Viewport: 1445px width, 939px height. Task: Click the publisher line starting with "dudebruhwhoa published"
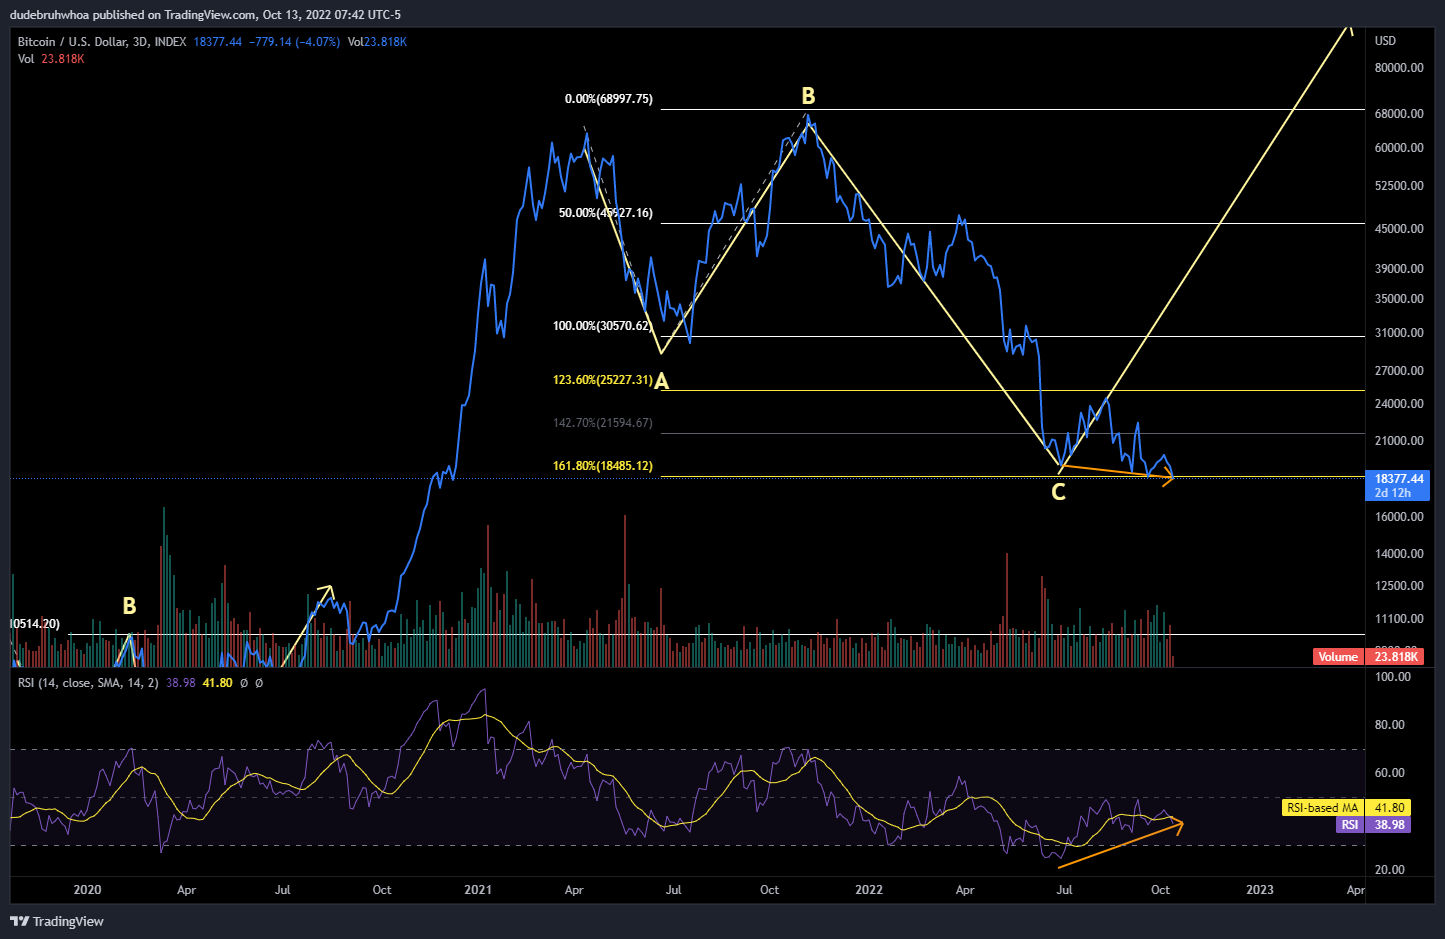coord(206,14)
